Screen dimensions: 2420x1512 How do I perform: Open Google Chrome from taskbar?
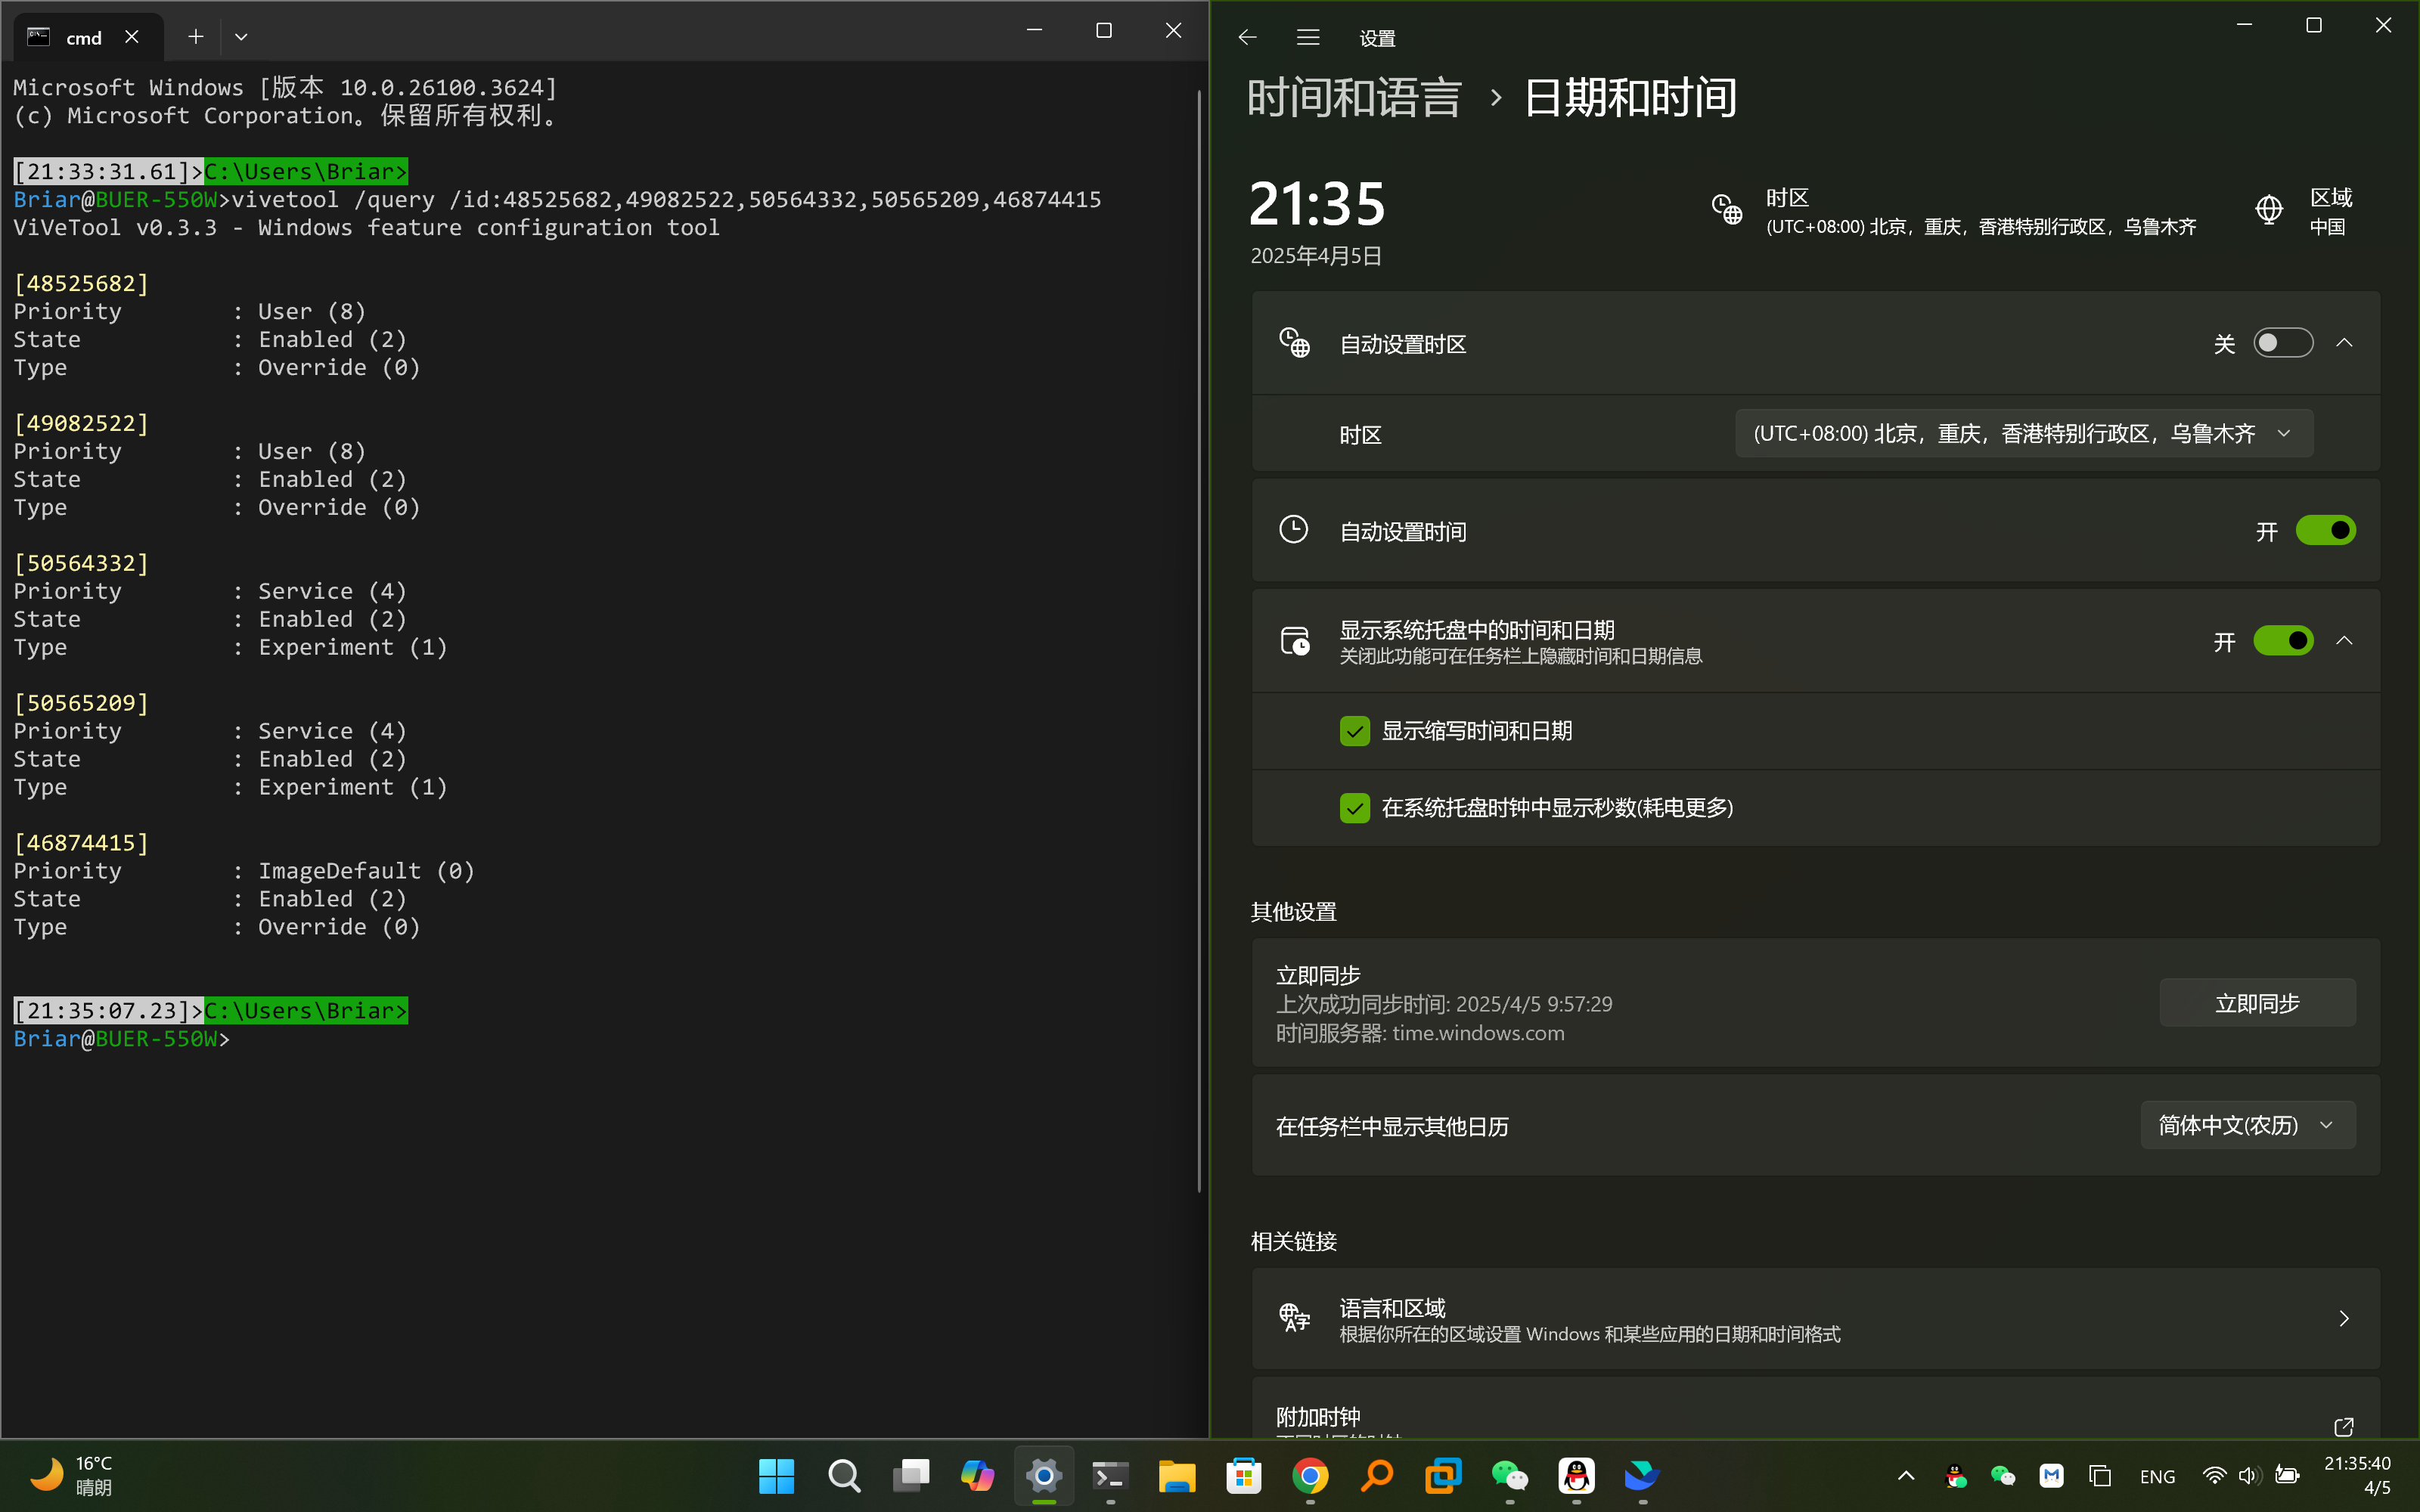point(1310,1475)
